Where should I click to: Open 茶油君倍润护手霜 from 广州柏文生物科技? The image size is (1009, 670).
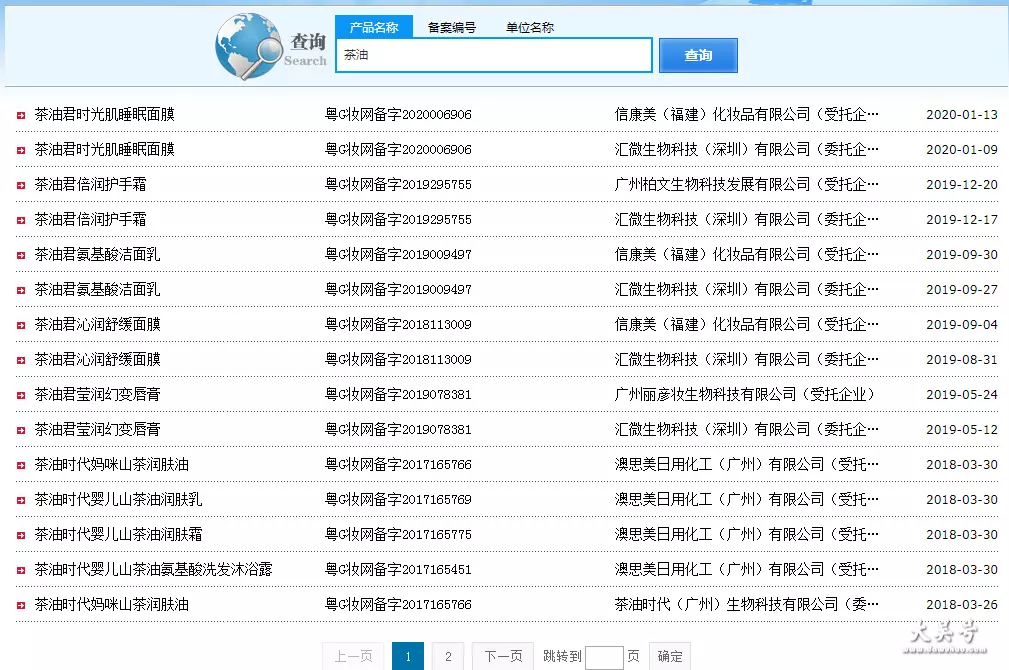[x=90, y=185]
